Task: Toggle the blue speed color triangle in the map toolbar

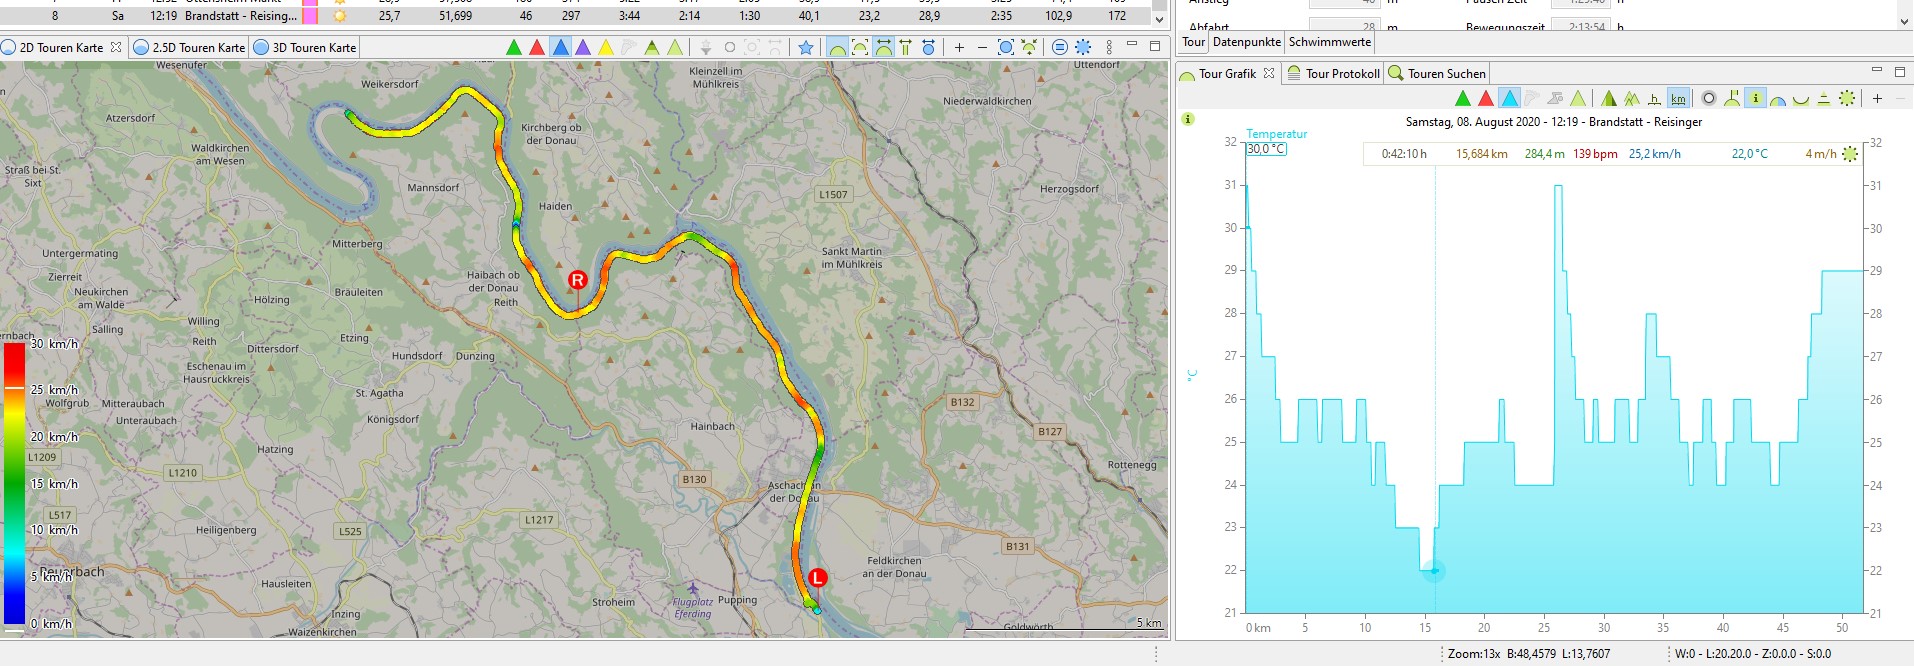Action: (x=560, y=47)
